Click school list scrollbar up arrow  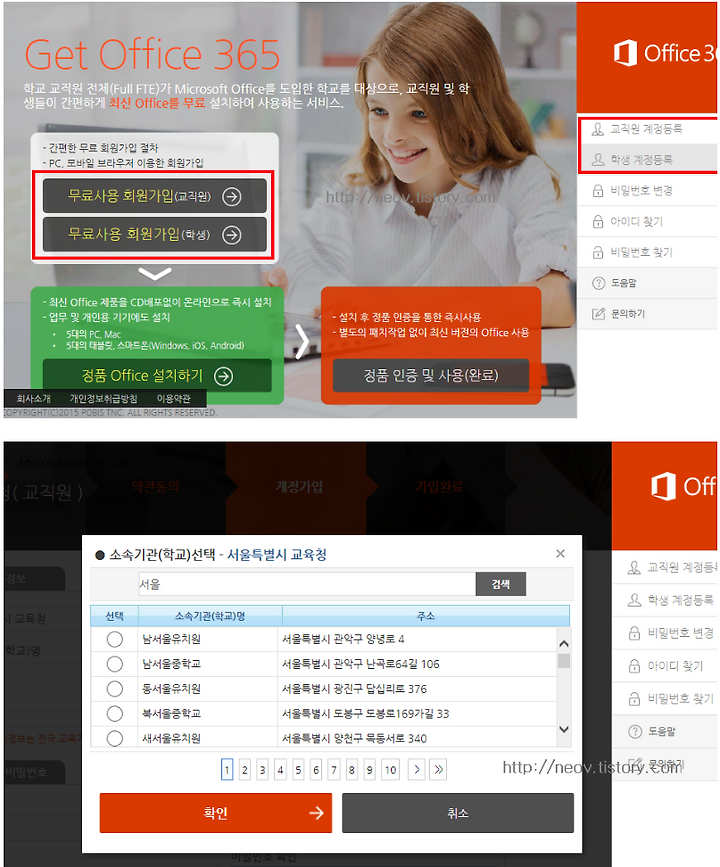tap(564, 644)
